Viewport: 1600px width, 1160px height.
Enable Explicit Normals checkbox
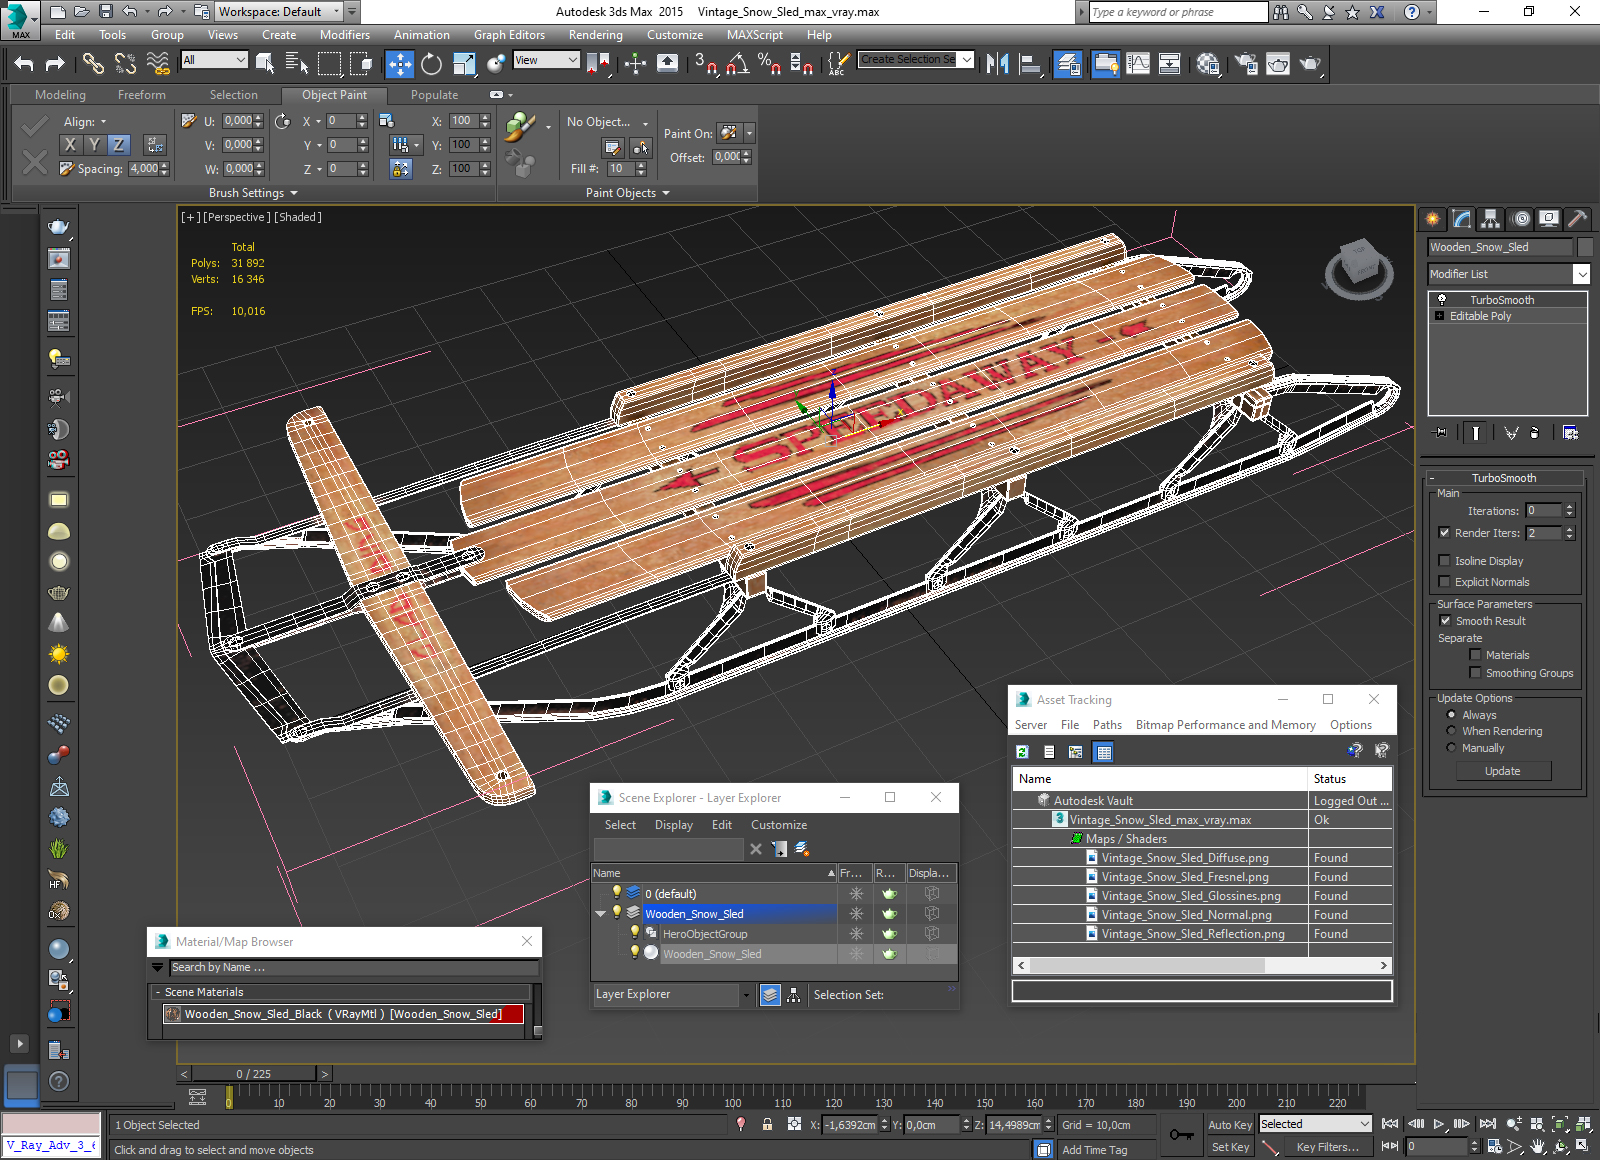tap(1444, 582)
